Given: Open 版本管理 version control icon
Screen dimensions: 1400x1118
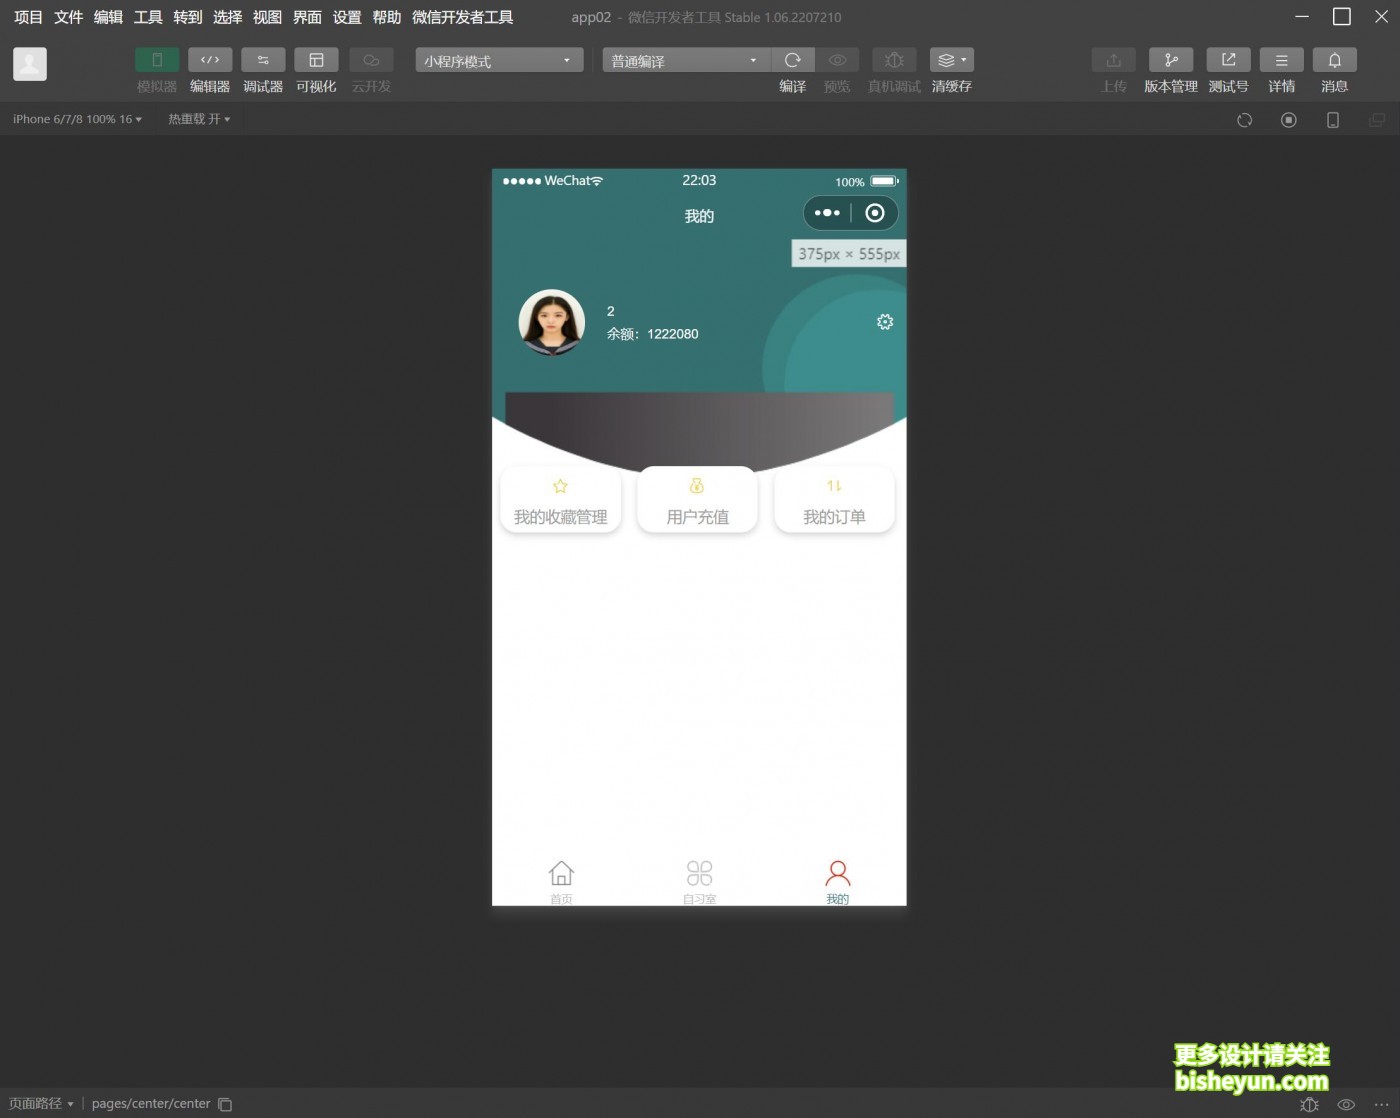Looking at the screenshot, I should pyautogui.click(x=1170, y=61).
